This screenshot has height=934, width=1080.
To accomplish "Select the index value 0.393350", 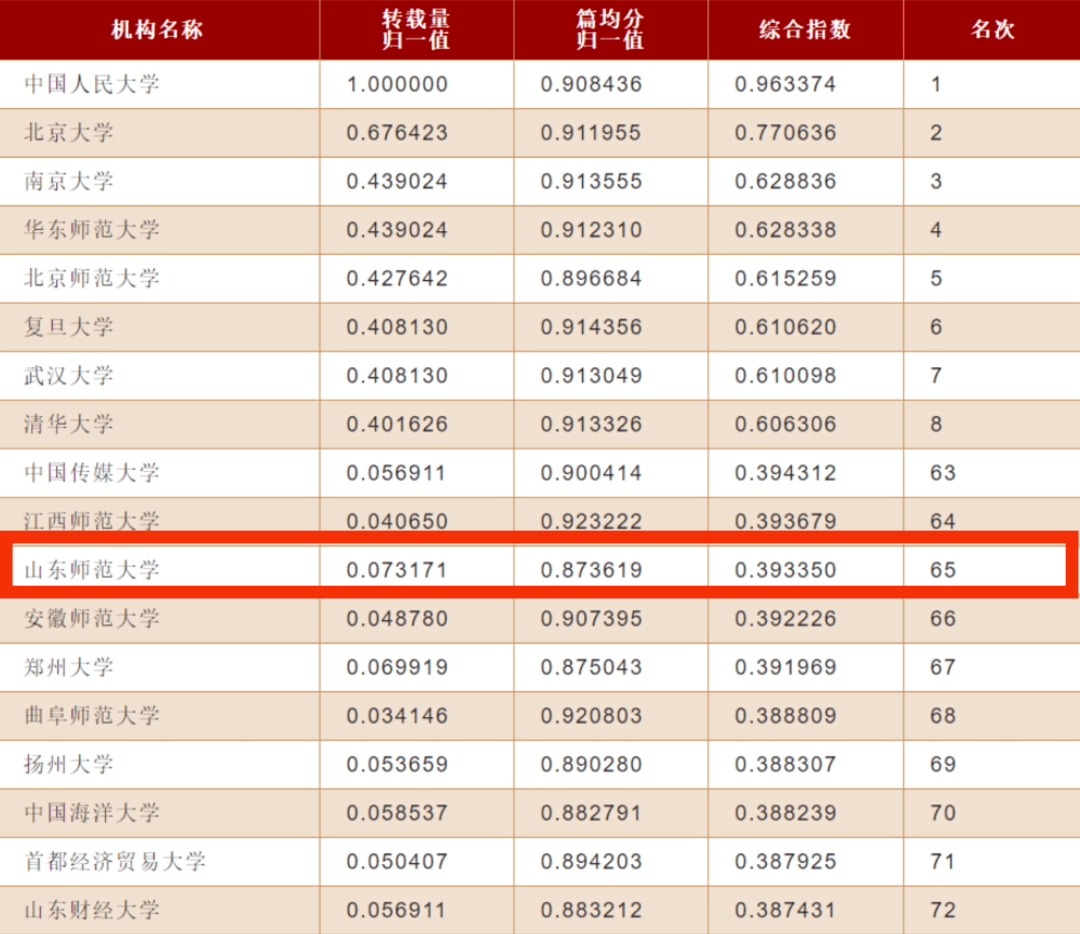I will click(786, 570).
